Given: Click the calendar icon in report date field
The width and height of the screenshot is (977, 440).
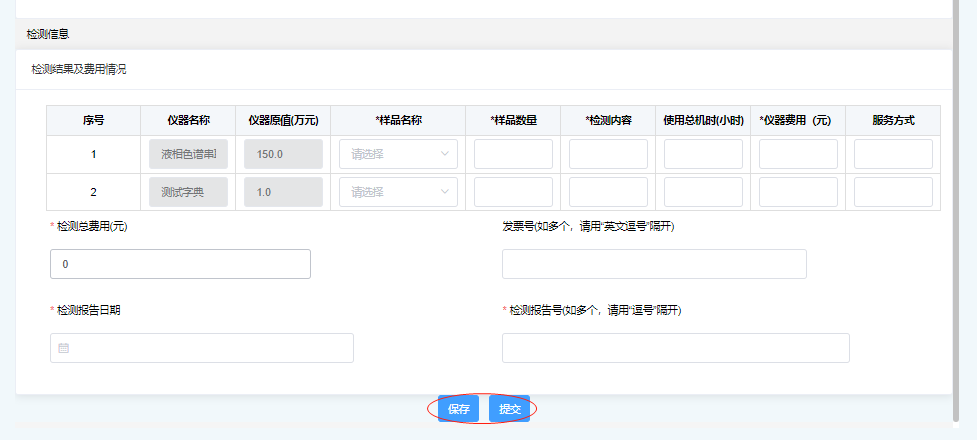Looking at the screenshot, I should pos(64,348).
